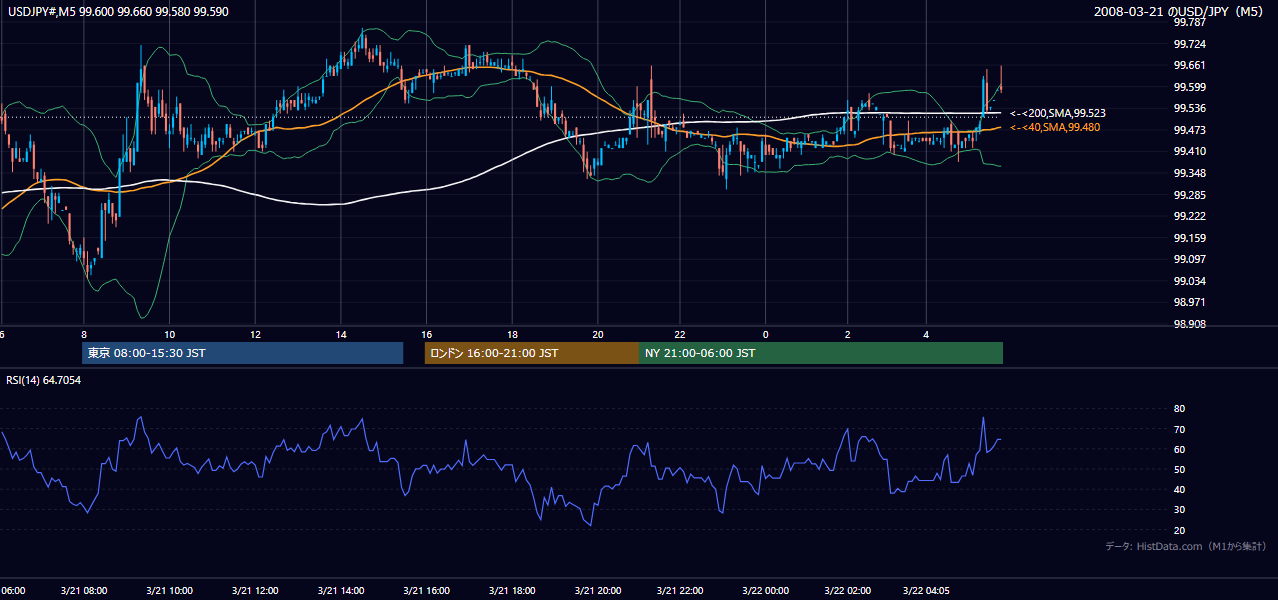Click price axis label 99.222
Viewport: 1278px width, 600px height.
click(x=1191, y=216)
